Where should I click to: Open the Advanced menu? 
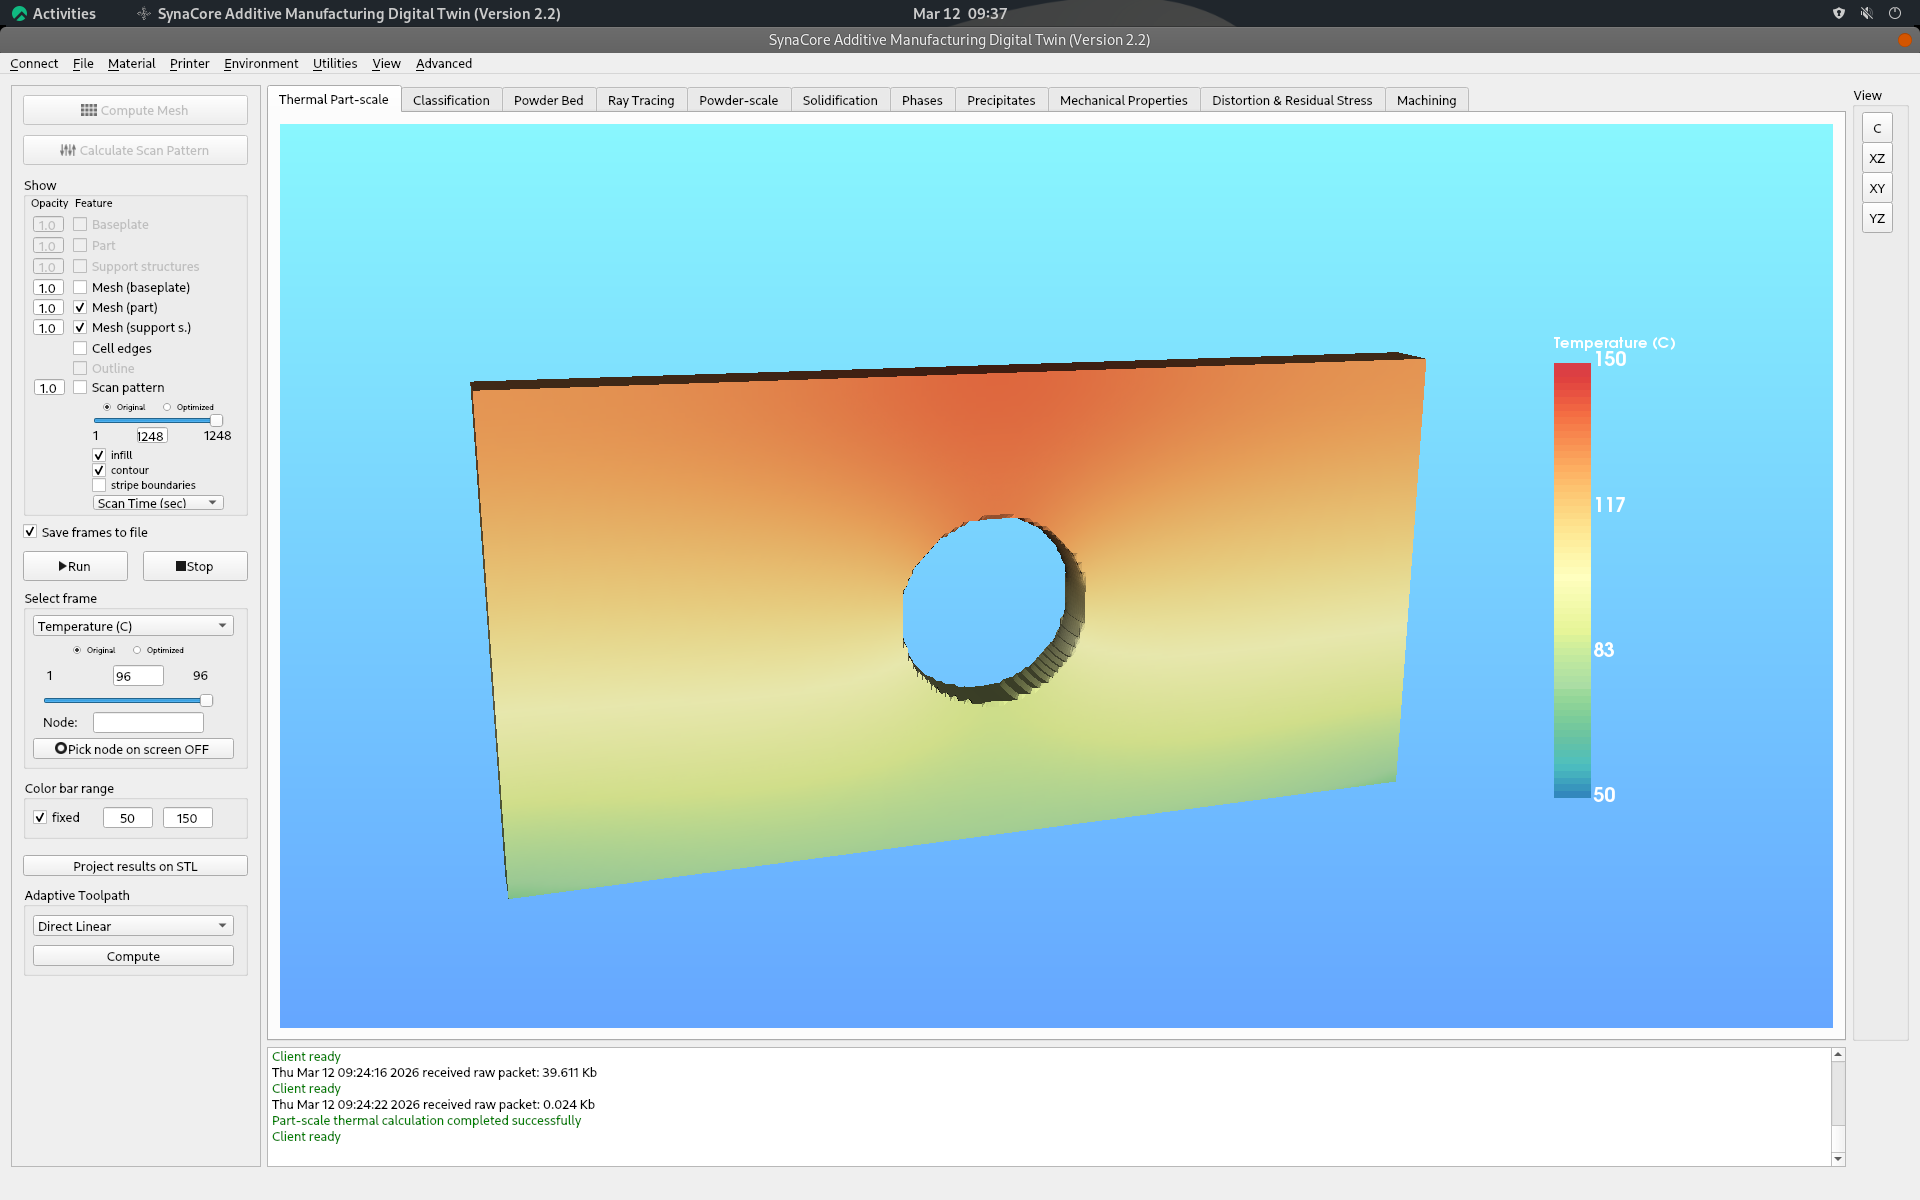(x=444, y=63)
